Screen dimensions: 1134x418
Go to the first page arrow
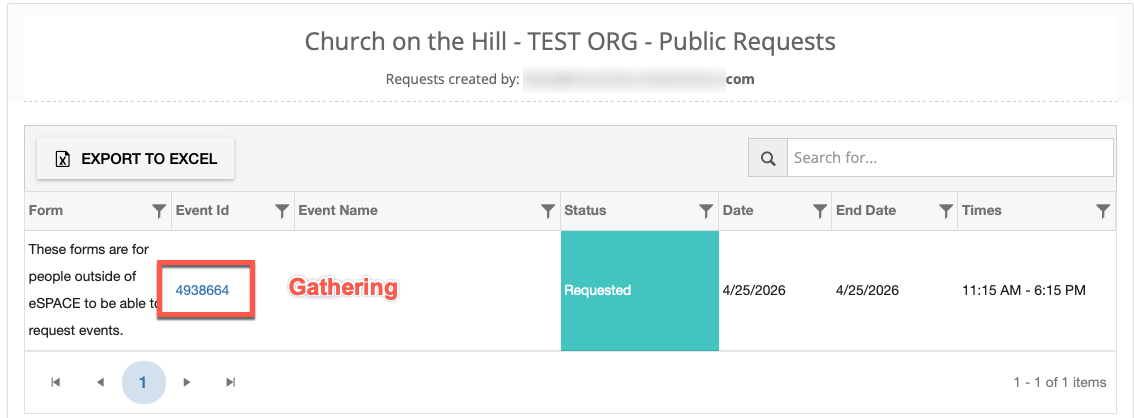pos(56,382)
